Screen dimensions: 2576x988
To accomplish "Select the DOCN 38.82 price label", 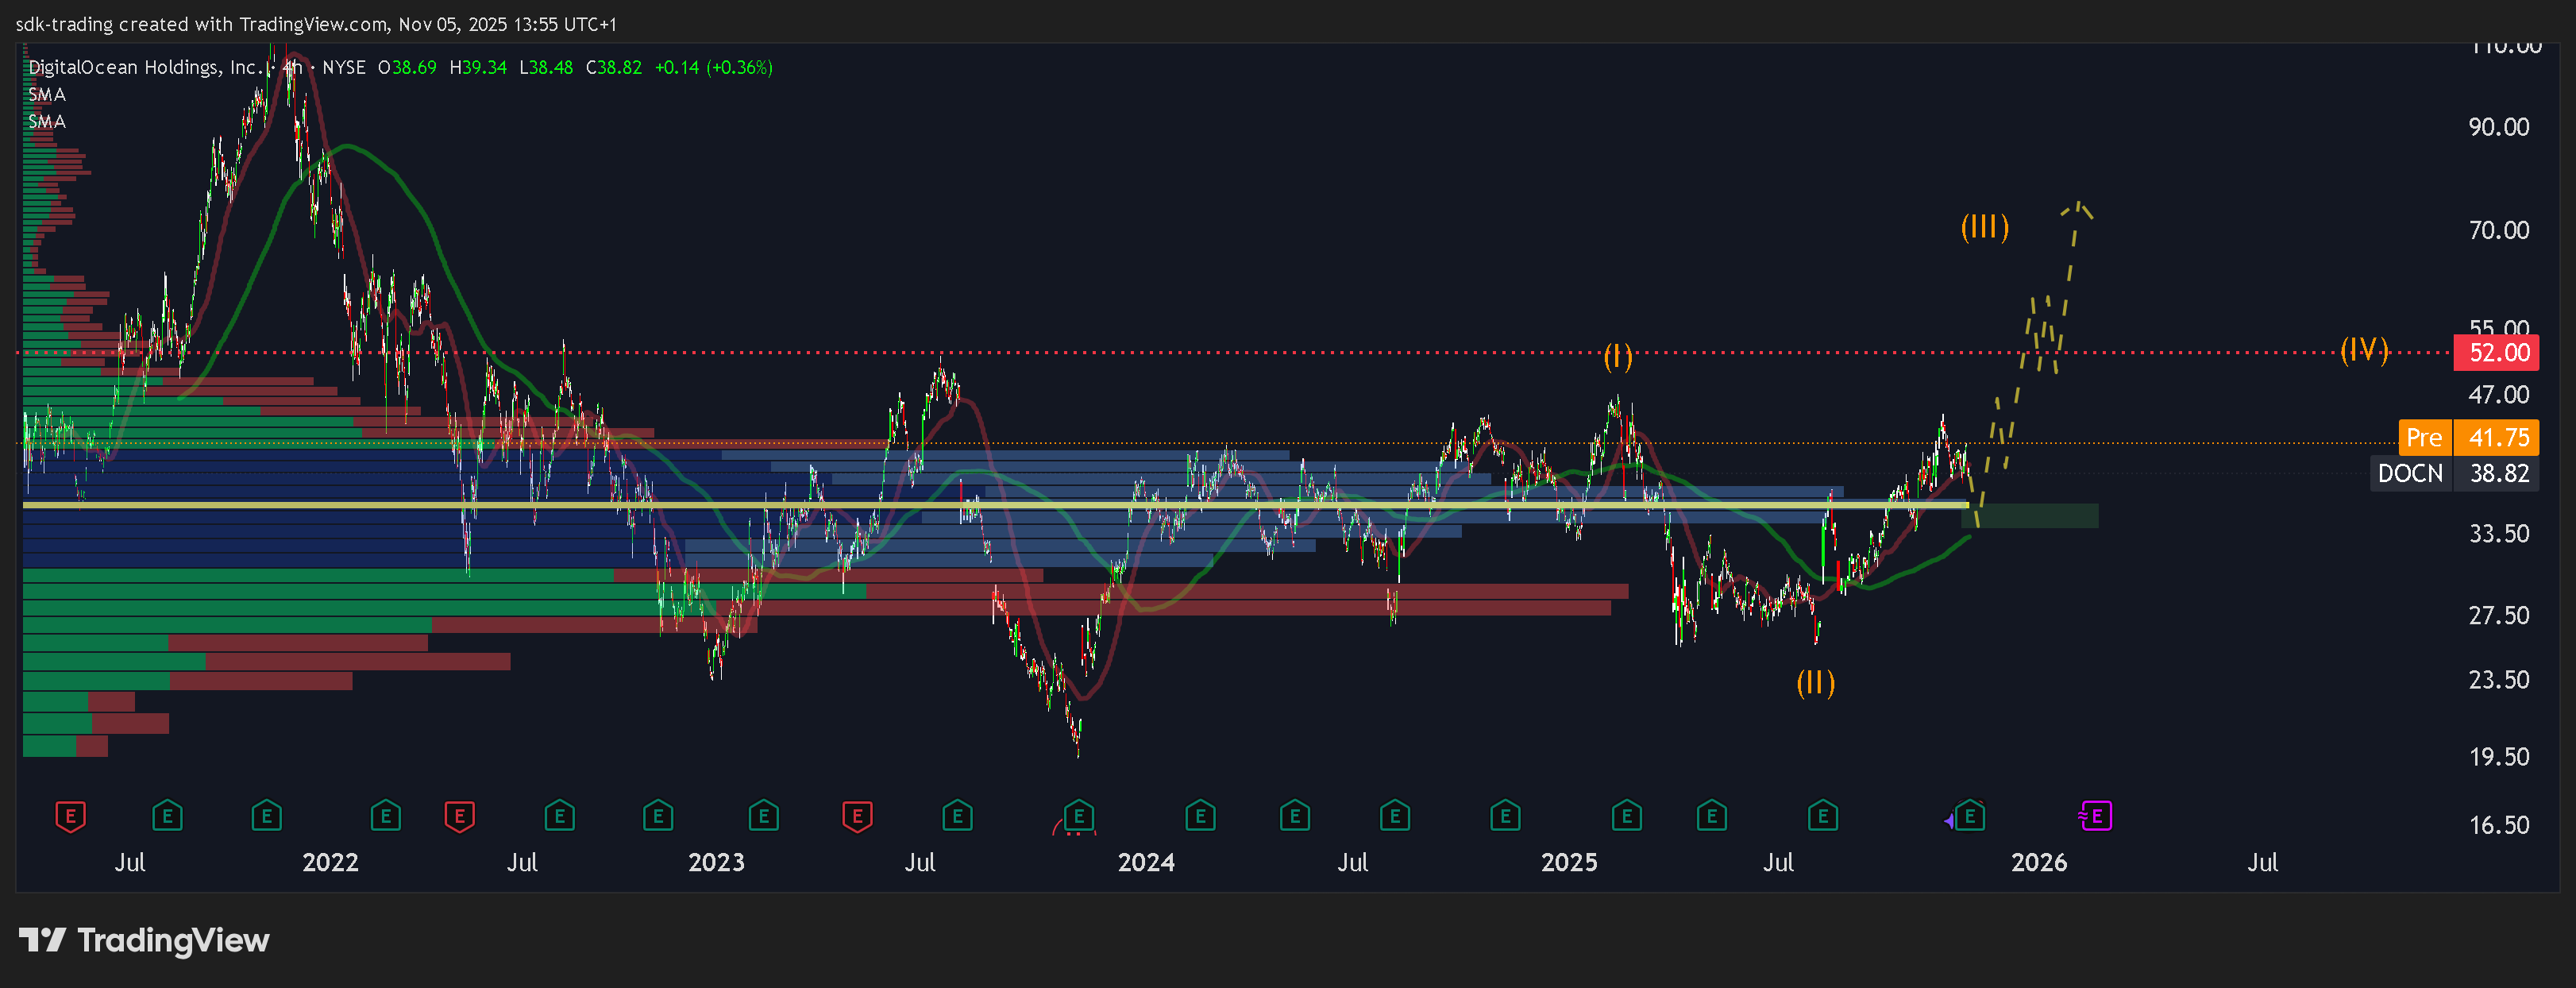I will (2454, 473).
